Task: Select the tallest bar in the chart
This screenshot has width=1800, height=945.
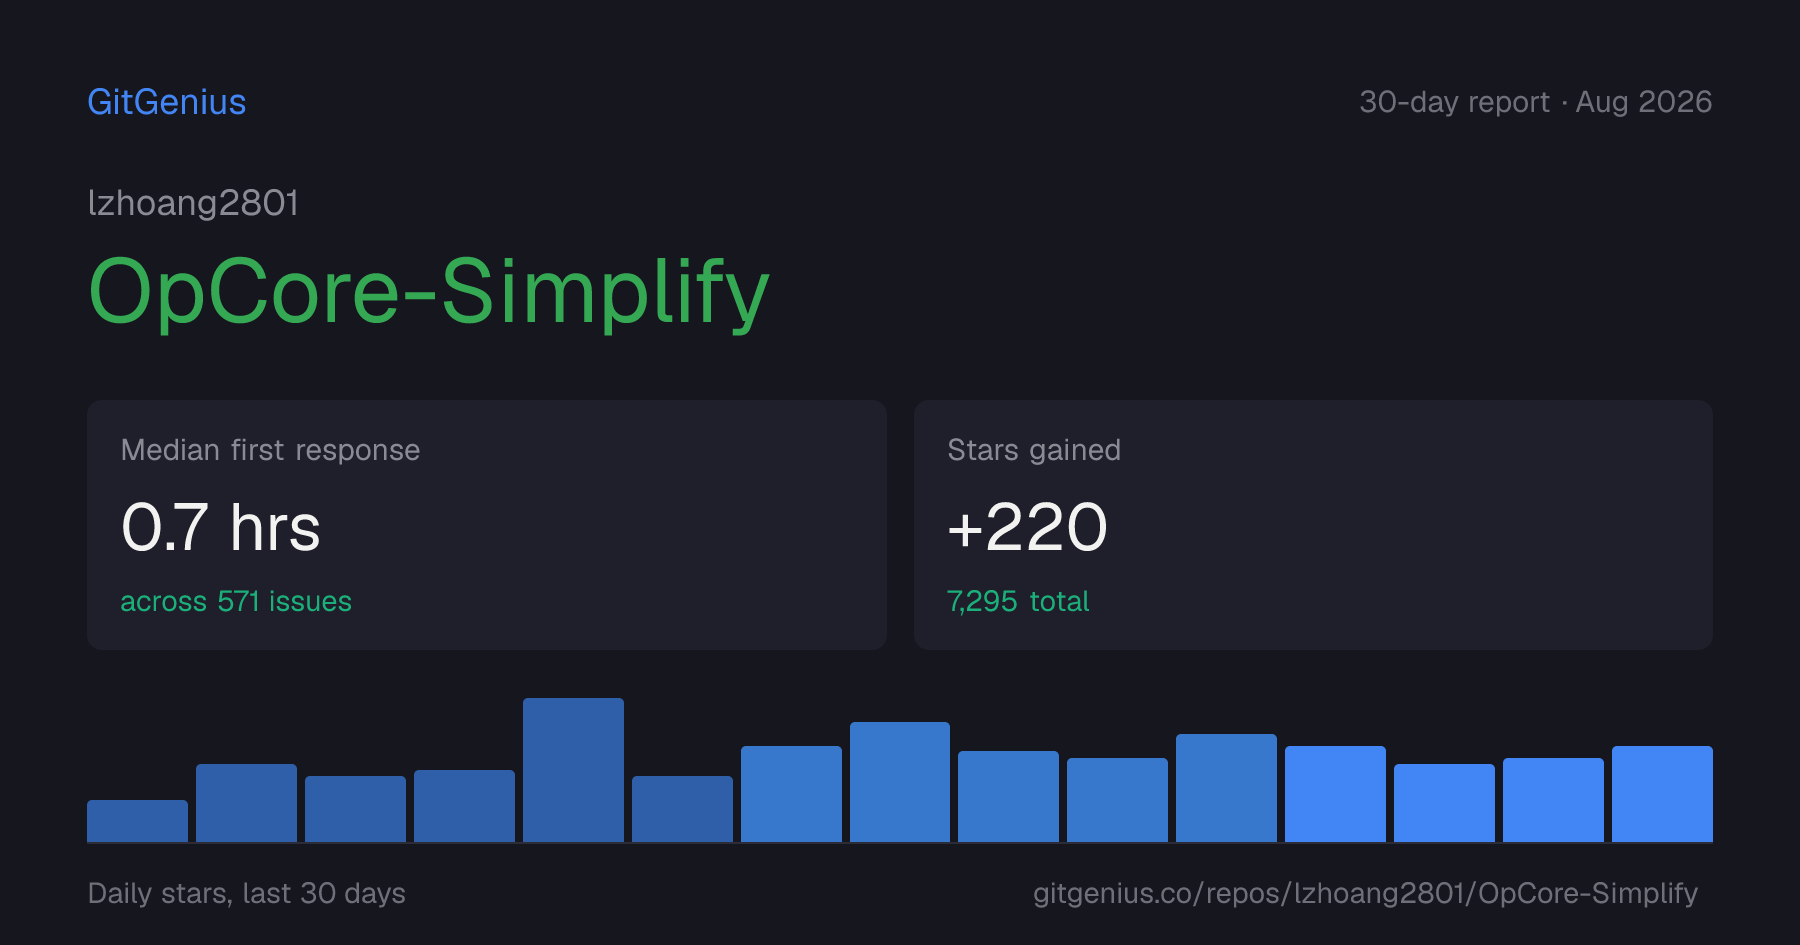Action: (573, 770)
